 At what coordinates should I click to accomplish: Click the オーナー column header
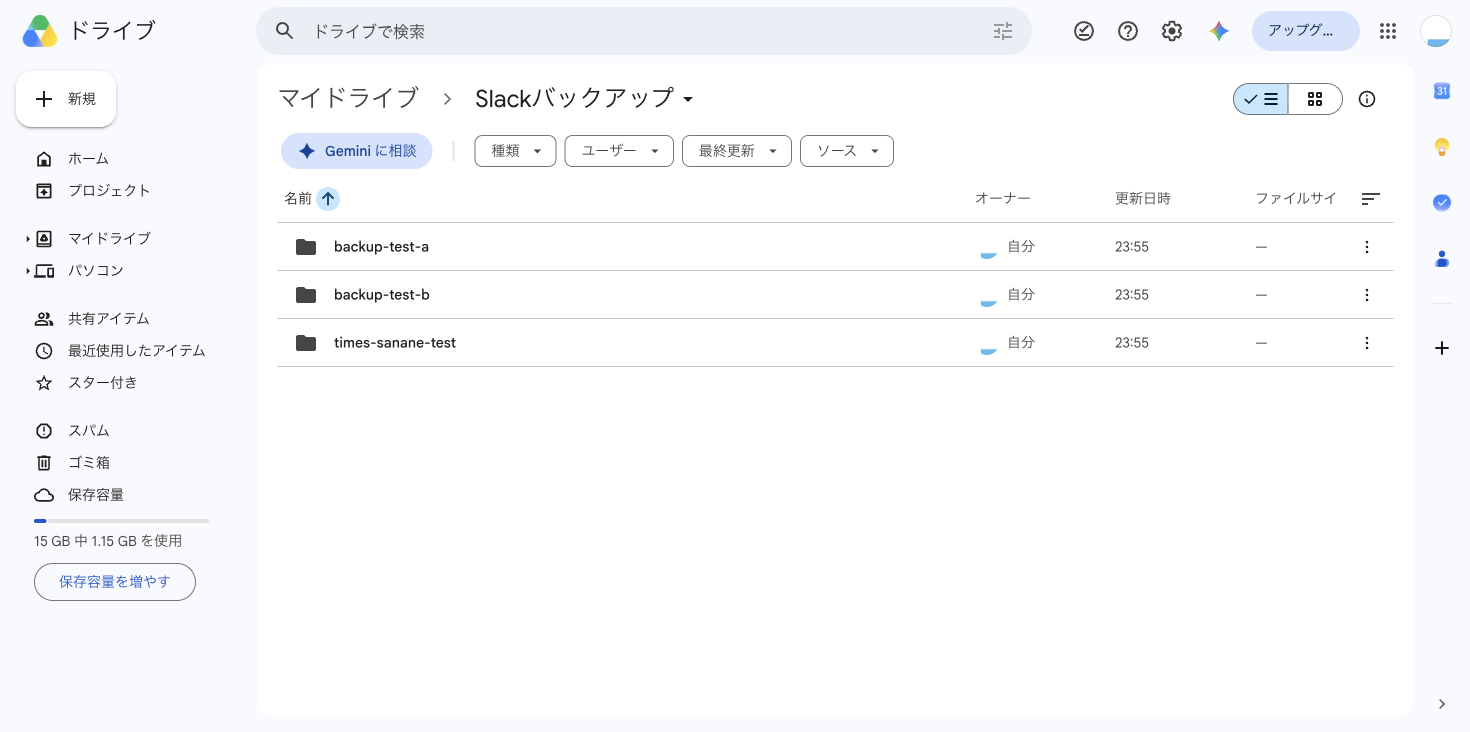tap(1003, 199)
